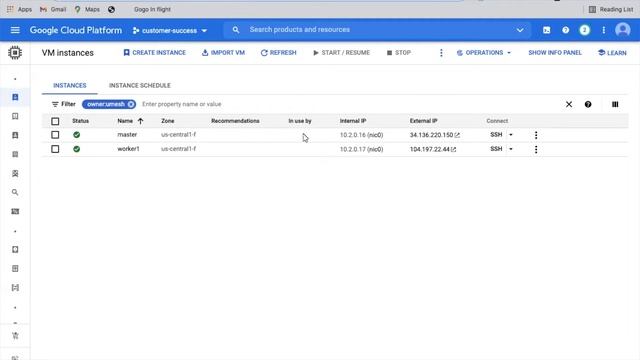Open the toolbar more actions three-dot menu
The width and height of the screenshot is (640, 360).
pos(441,53)
